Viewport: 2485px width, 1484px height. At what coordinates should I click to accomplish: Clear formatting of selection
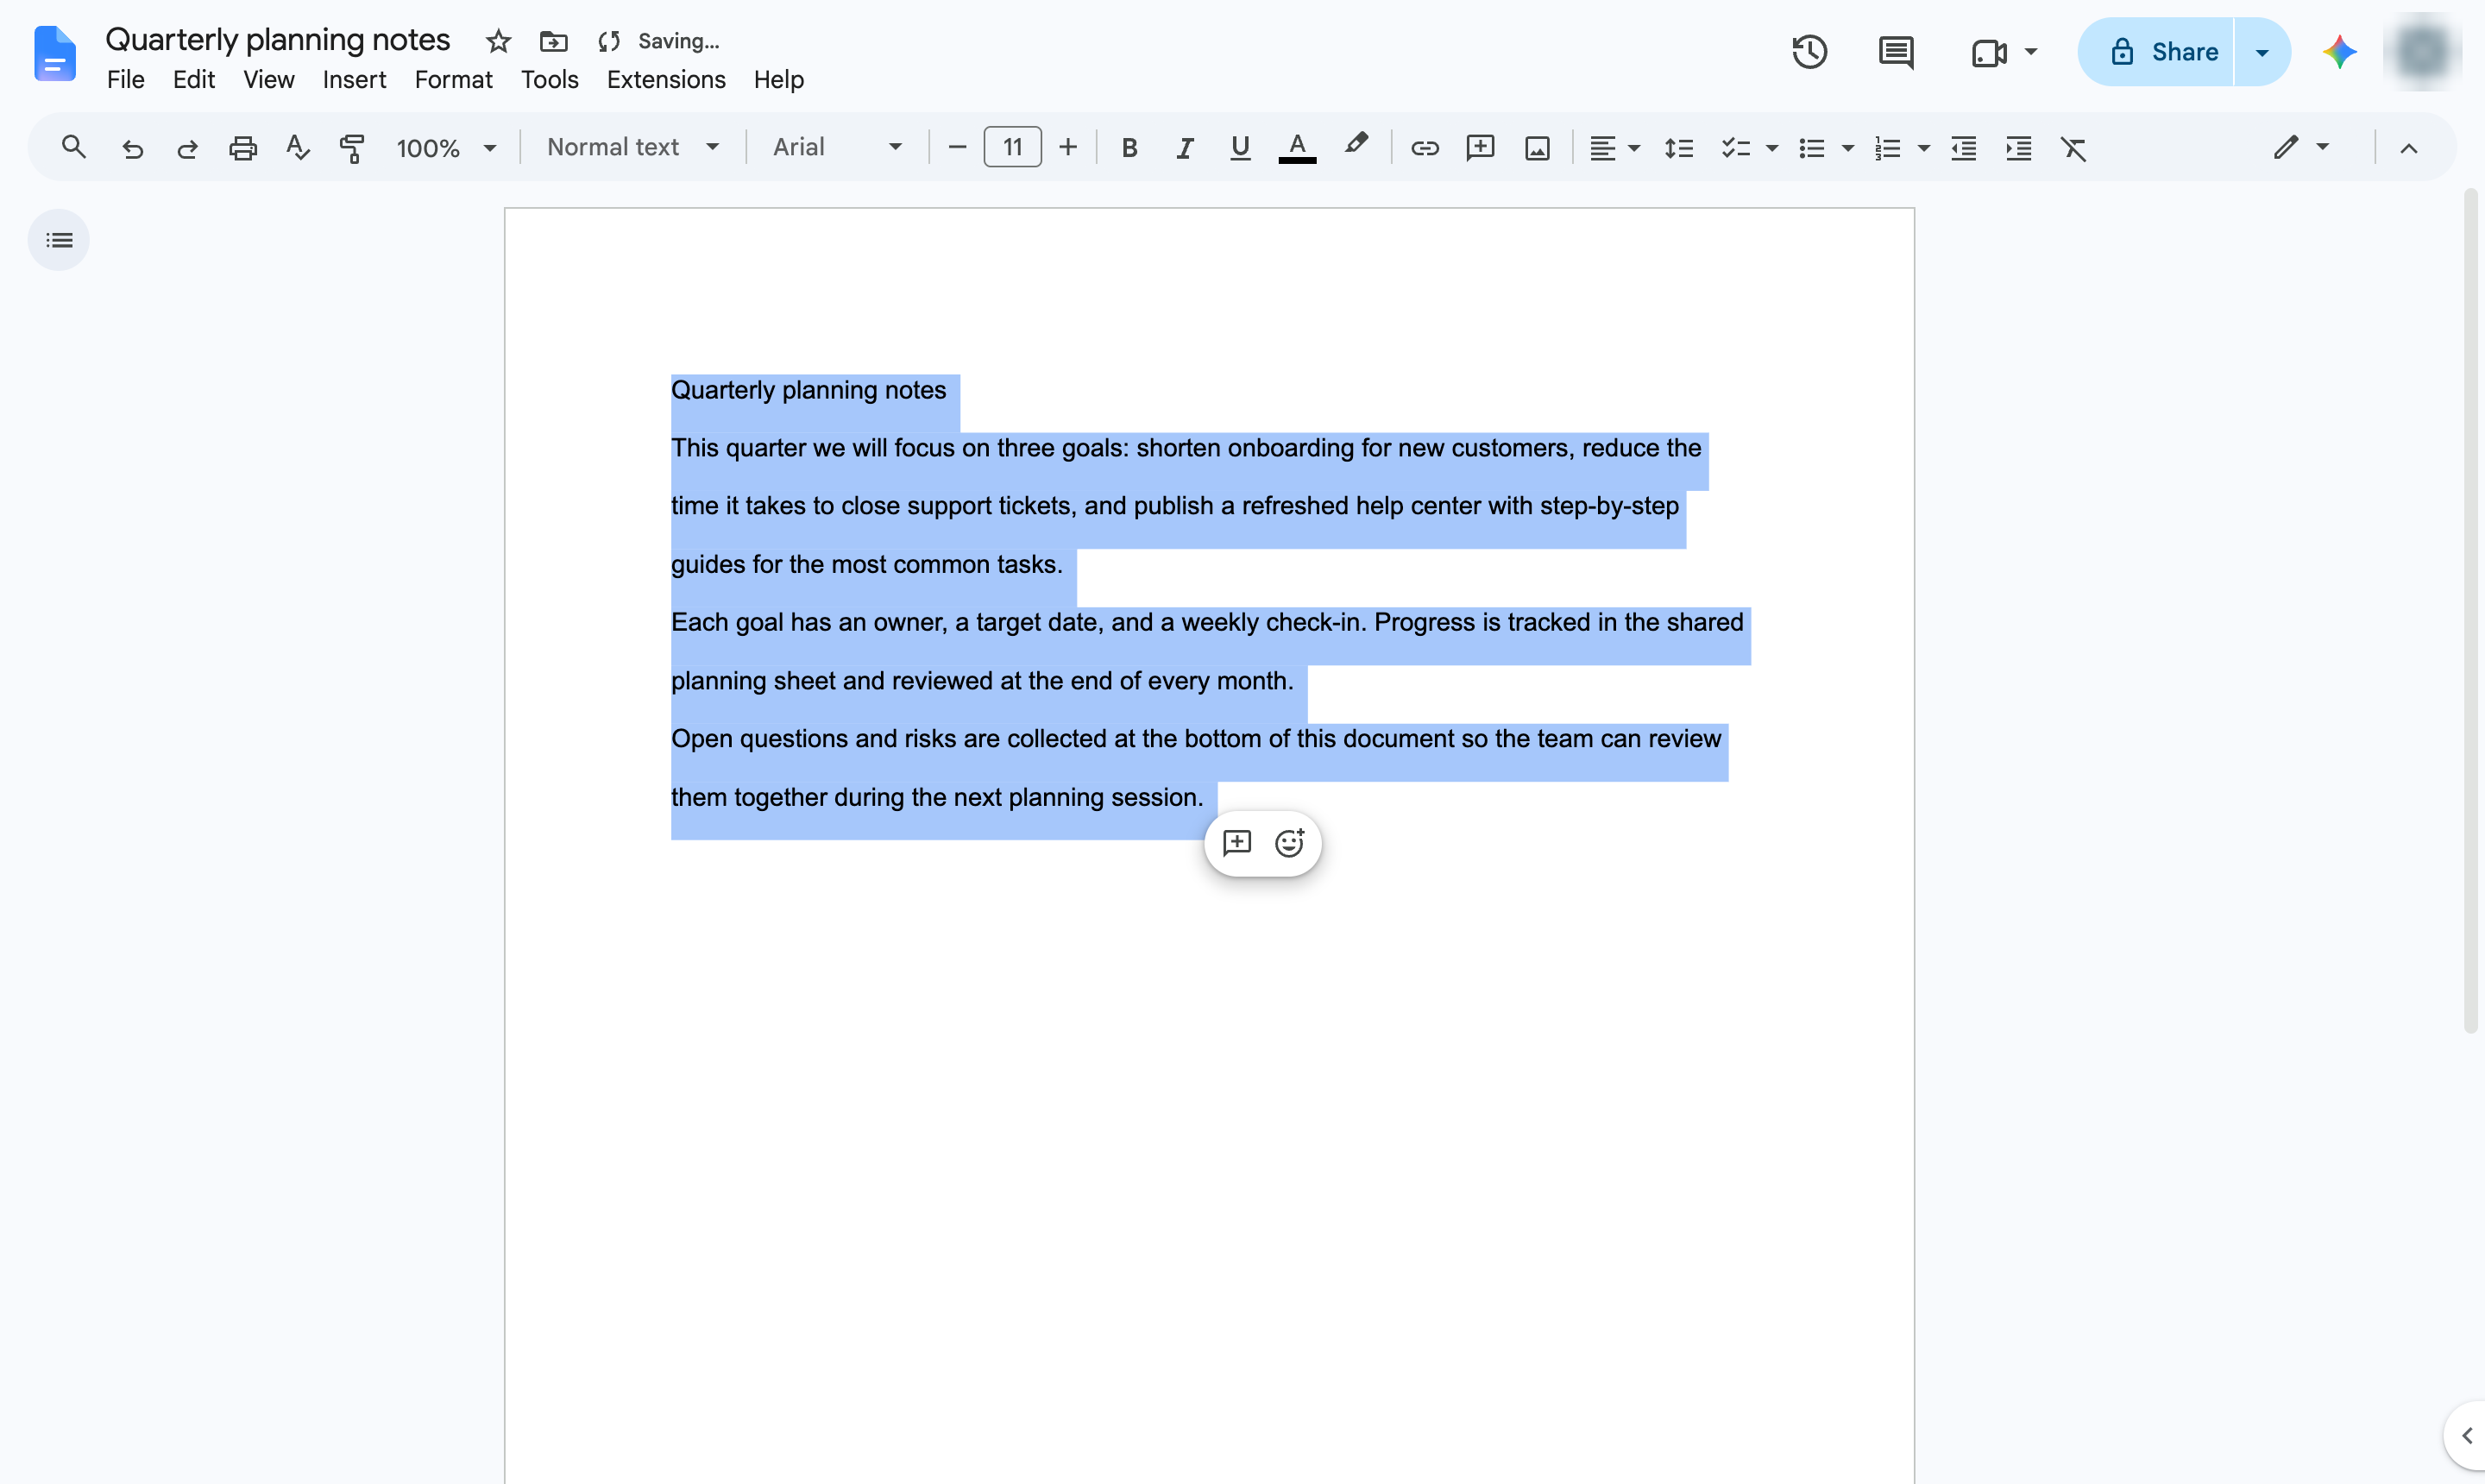pos(2074,148)
